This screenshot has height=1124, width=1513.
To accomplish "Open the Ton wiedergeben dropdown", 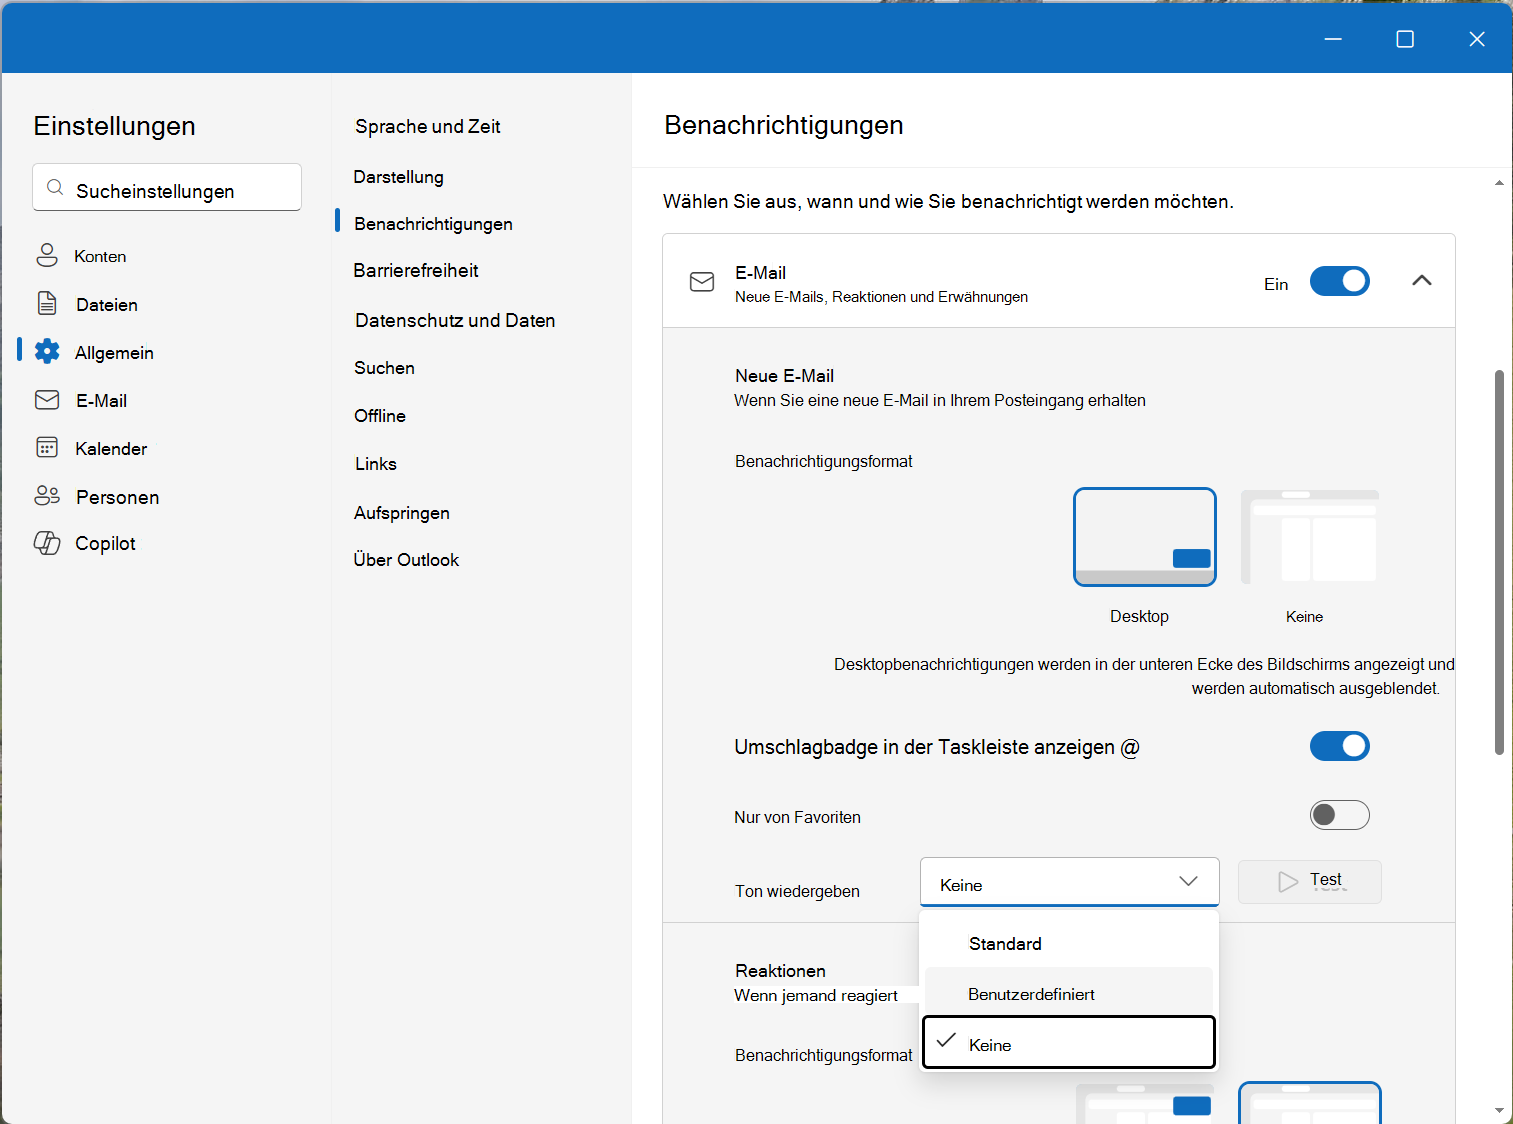I will pos(1070,882).
